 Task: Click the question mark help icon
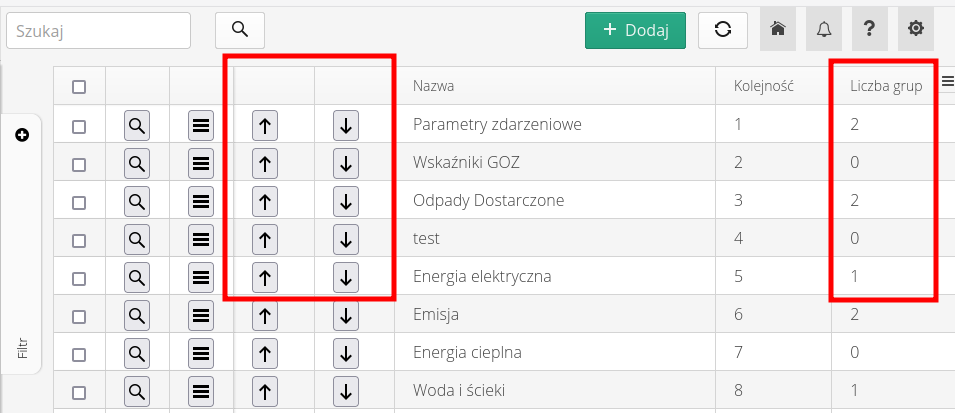click(x=870, y=30)
